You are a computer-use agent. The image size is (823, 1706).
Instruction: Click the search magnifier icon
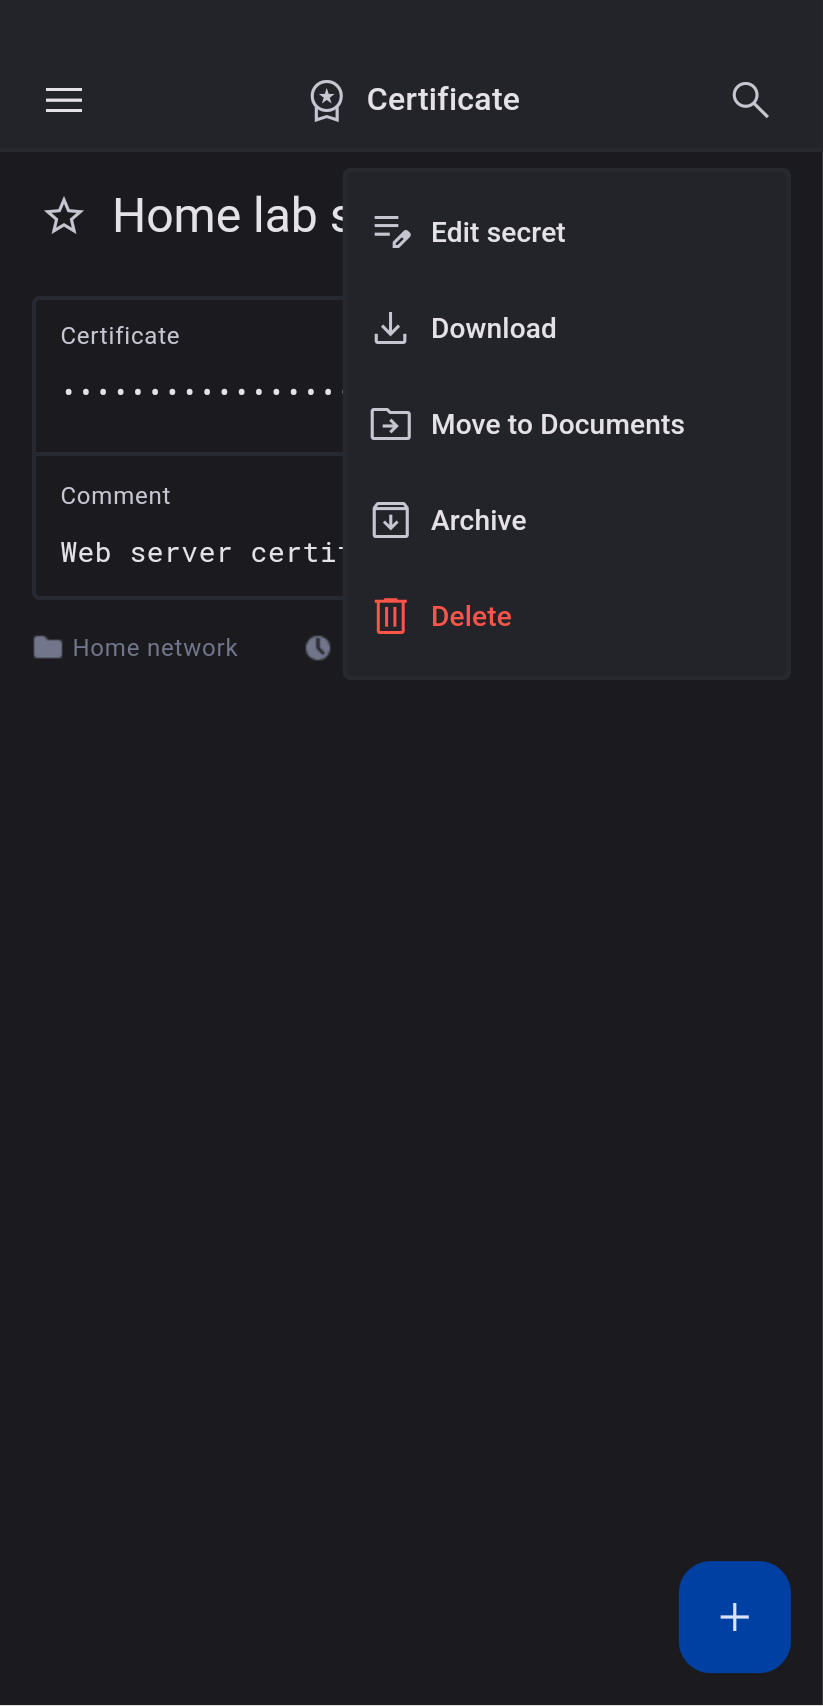(x=750, y=100)
